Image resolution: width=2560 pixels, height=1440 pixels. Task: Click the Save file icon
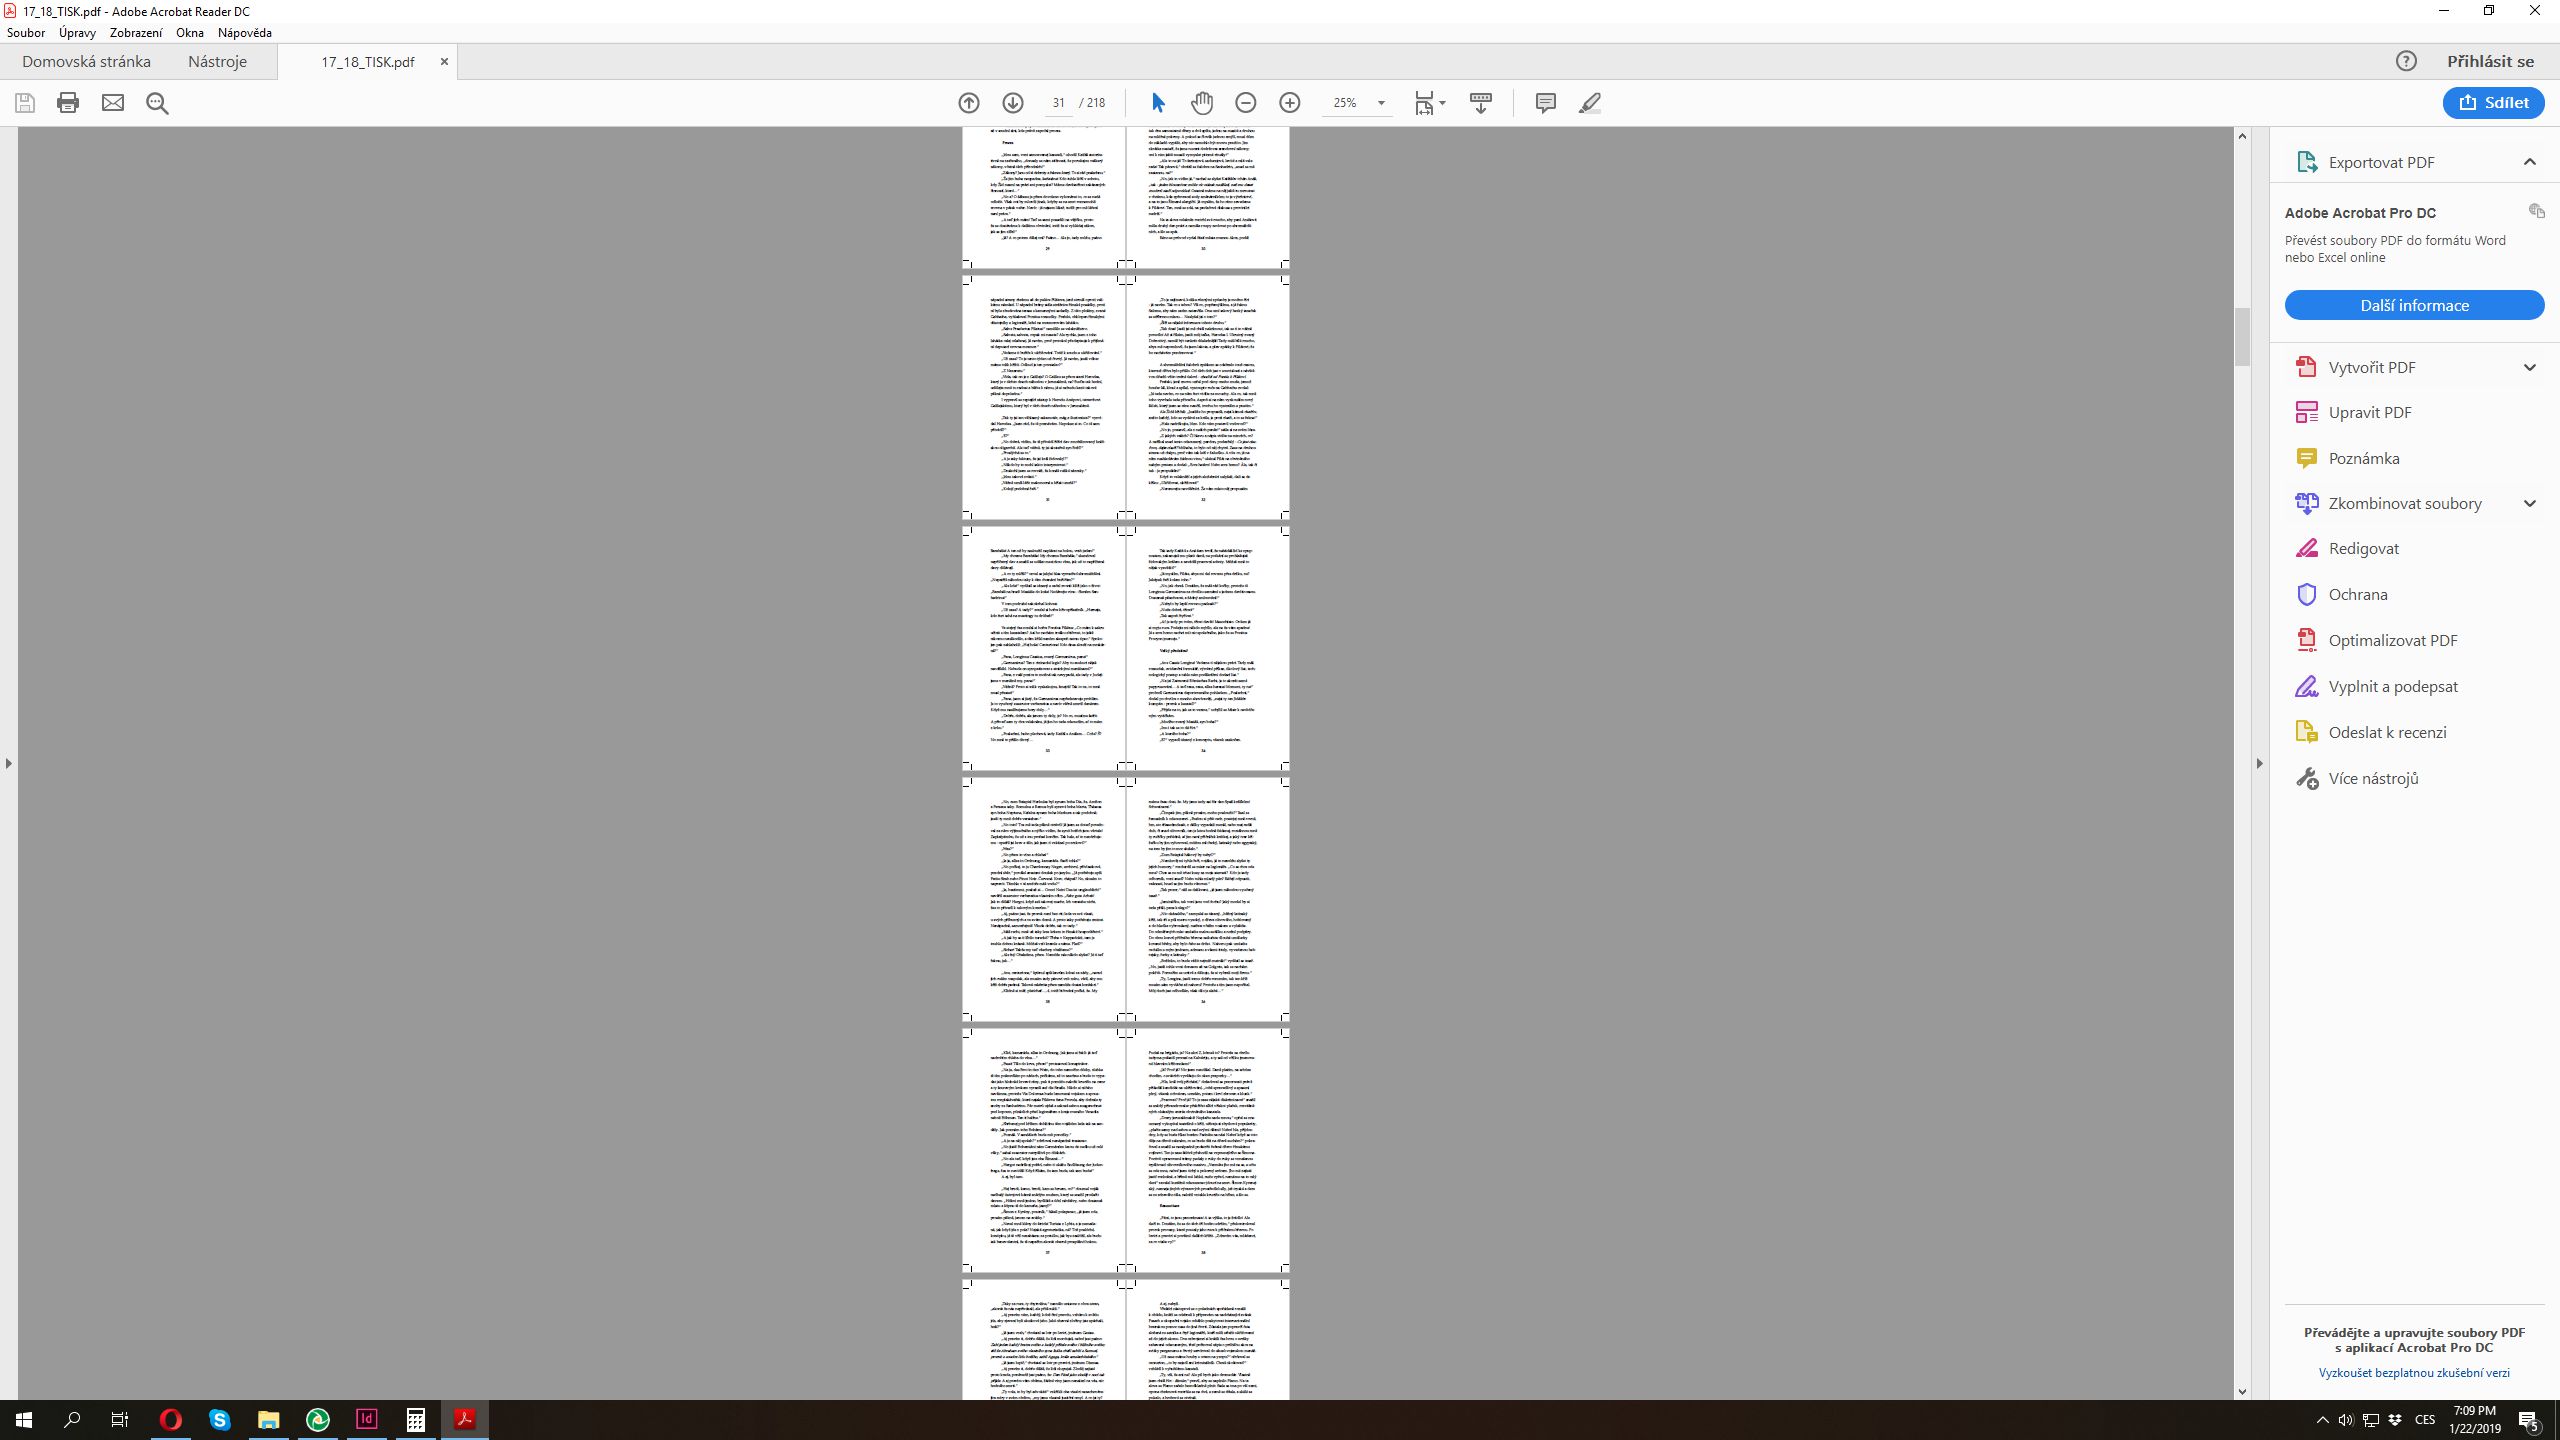(25, 103)
